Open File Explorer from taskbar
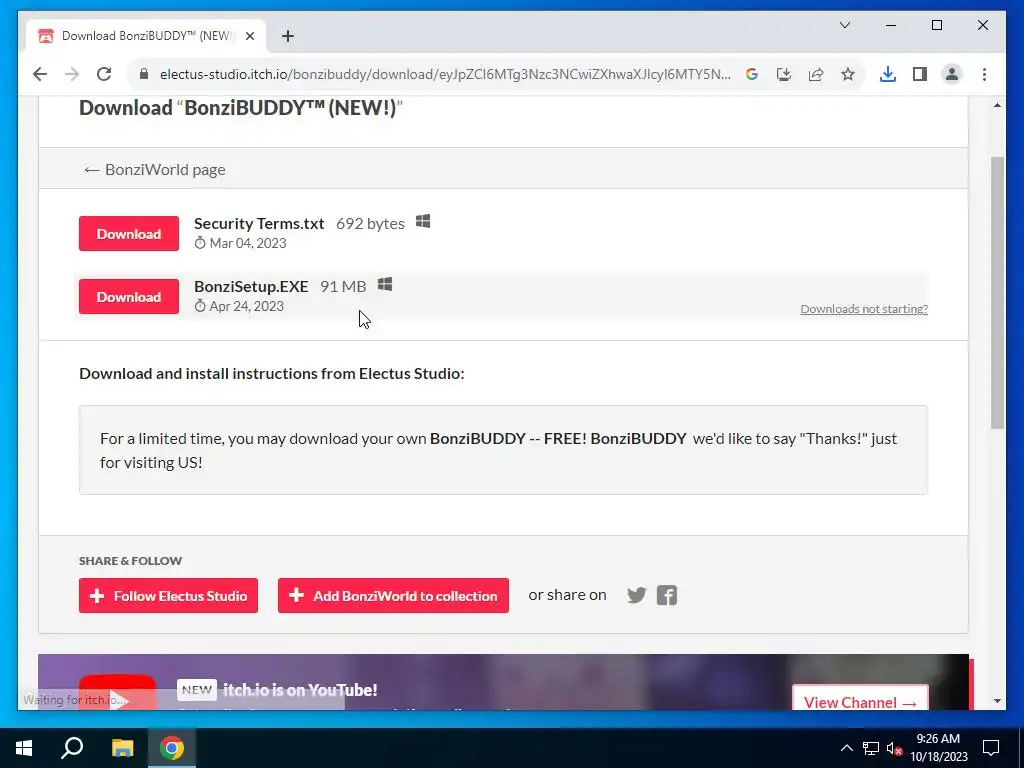Image resolution: width=1024 pixels, height=768 pixels. pyautogui.click(x=122, y=748)
